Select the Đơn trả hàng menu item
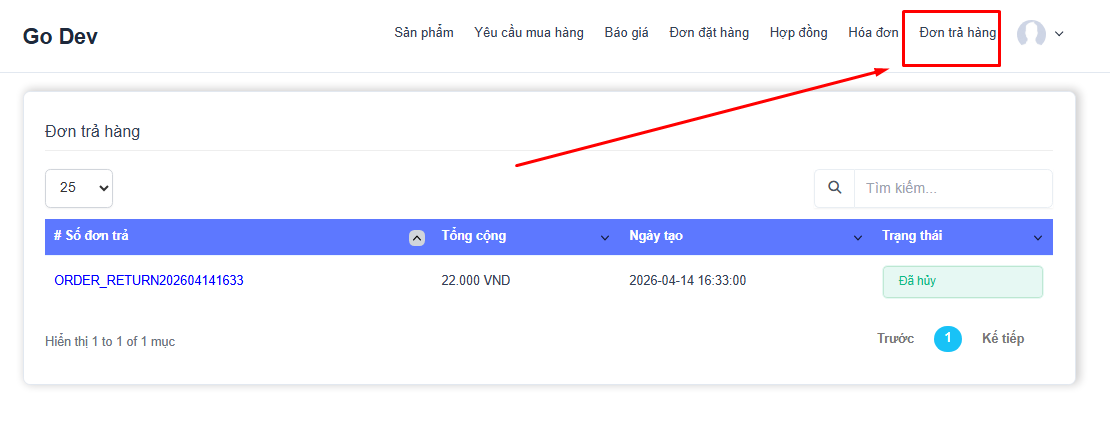The height and width of the screenshot is (428, 1110). click(x=957, y=33)
